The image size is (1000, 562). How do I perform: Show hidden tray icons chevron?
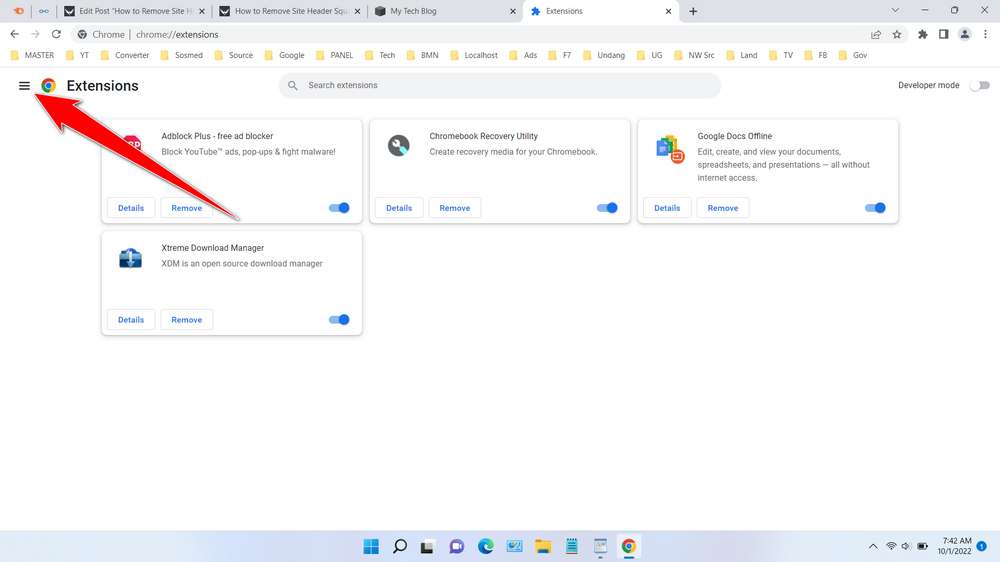click(873, 546)
